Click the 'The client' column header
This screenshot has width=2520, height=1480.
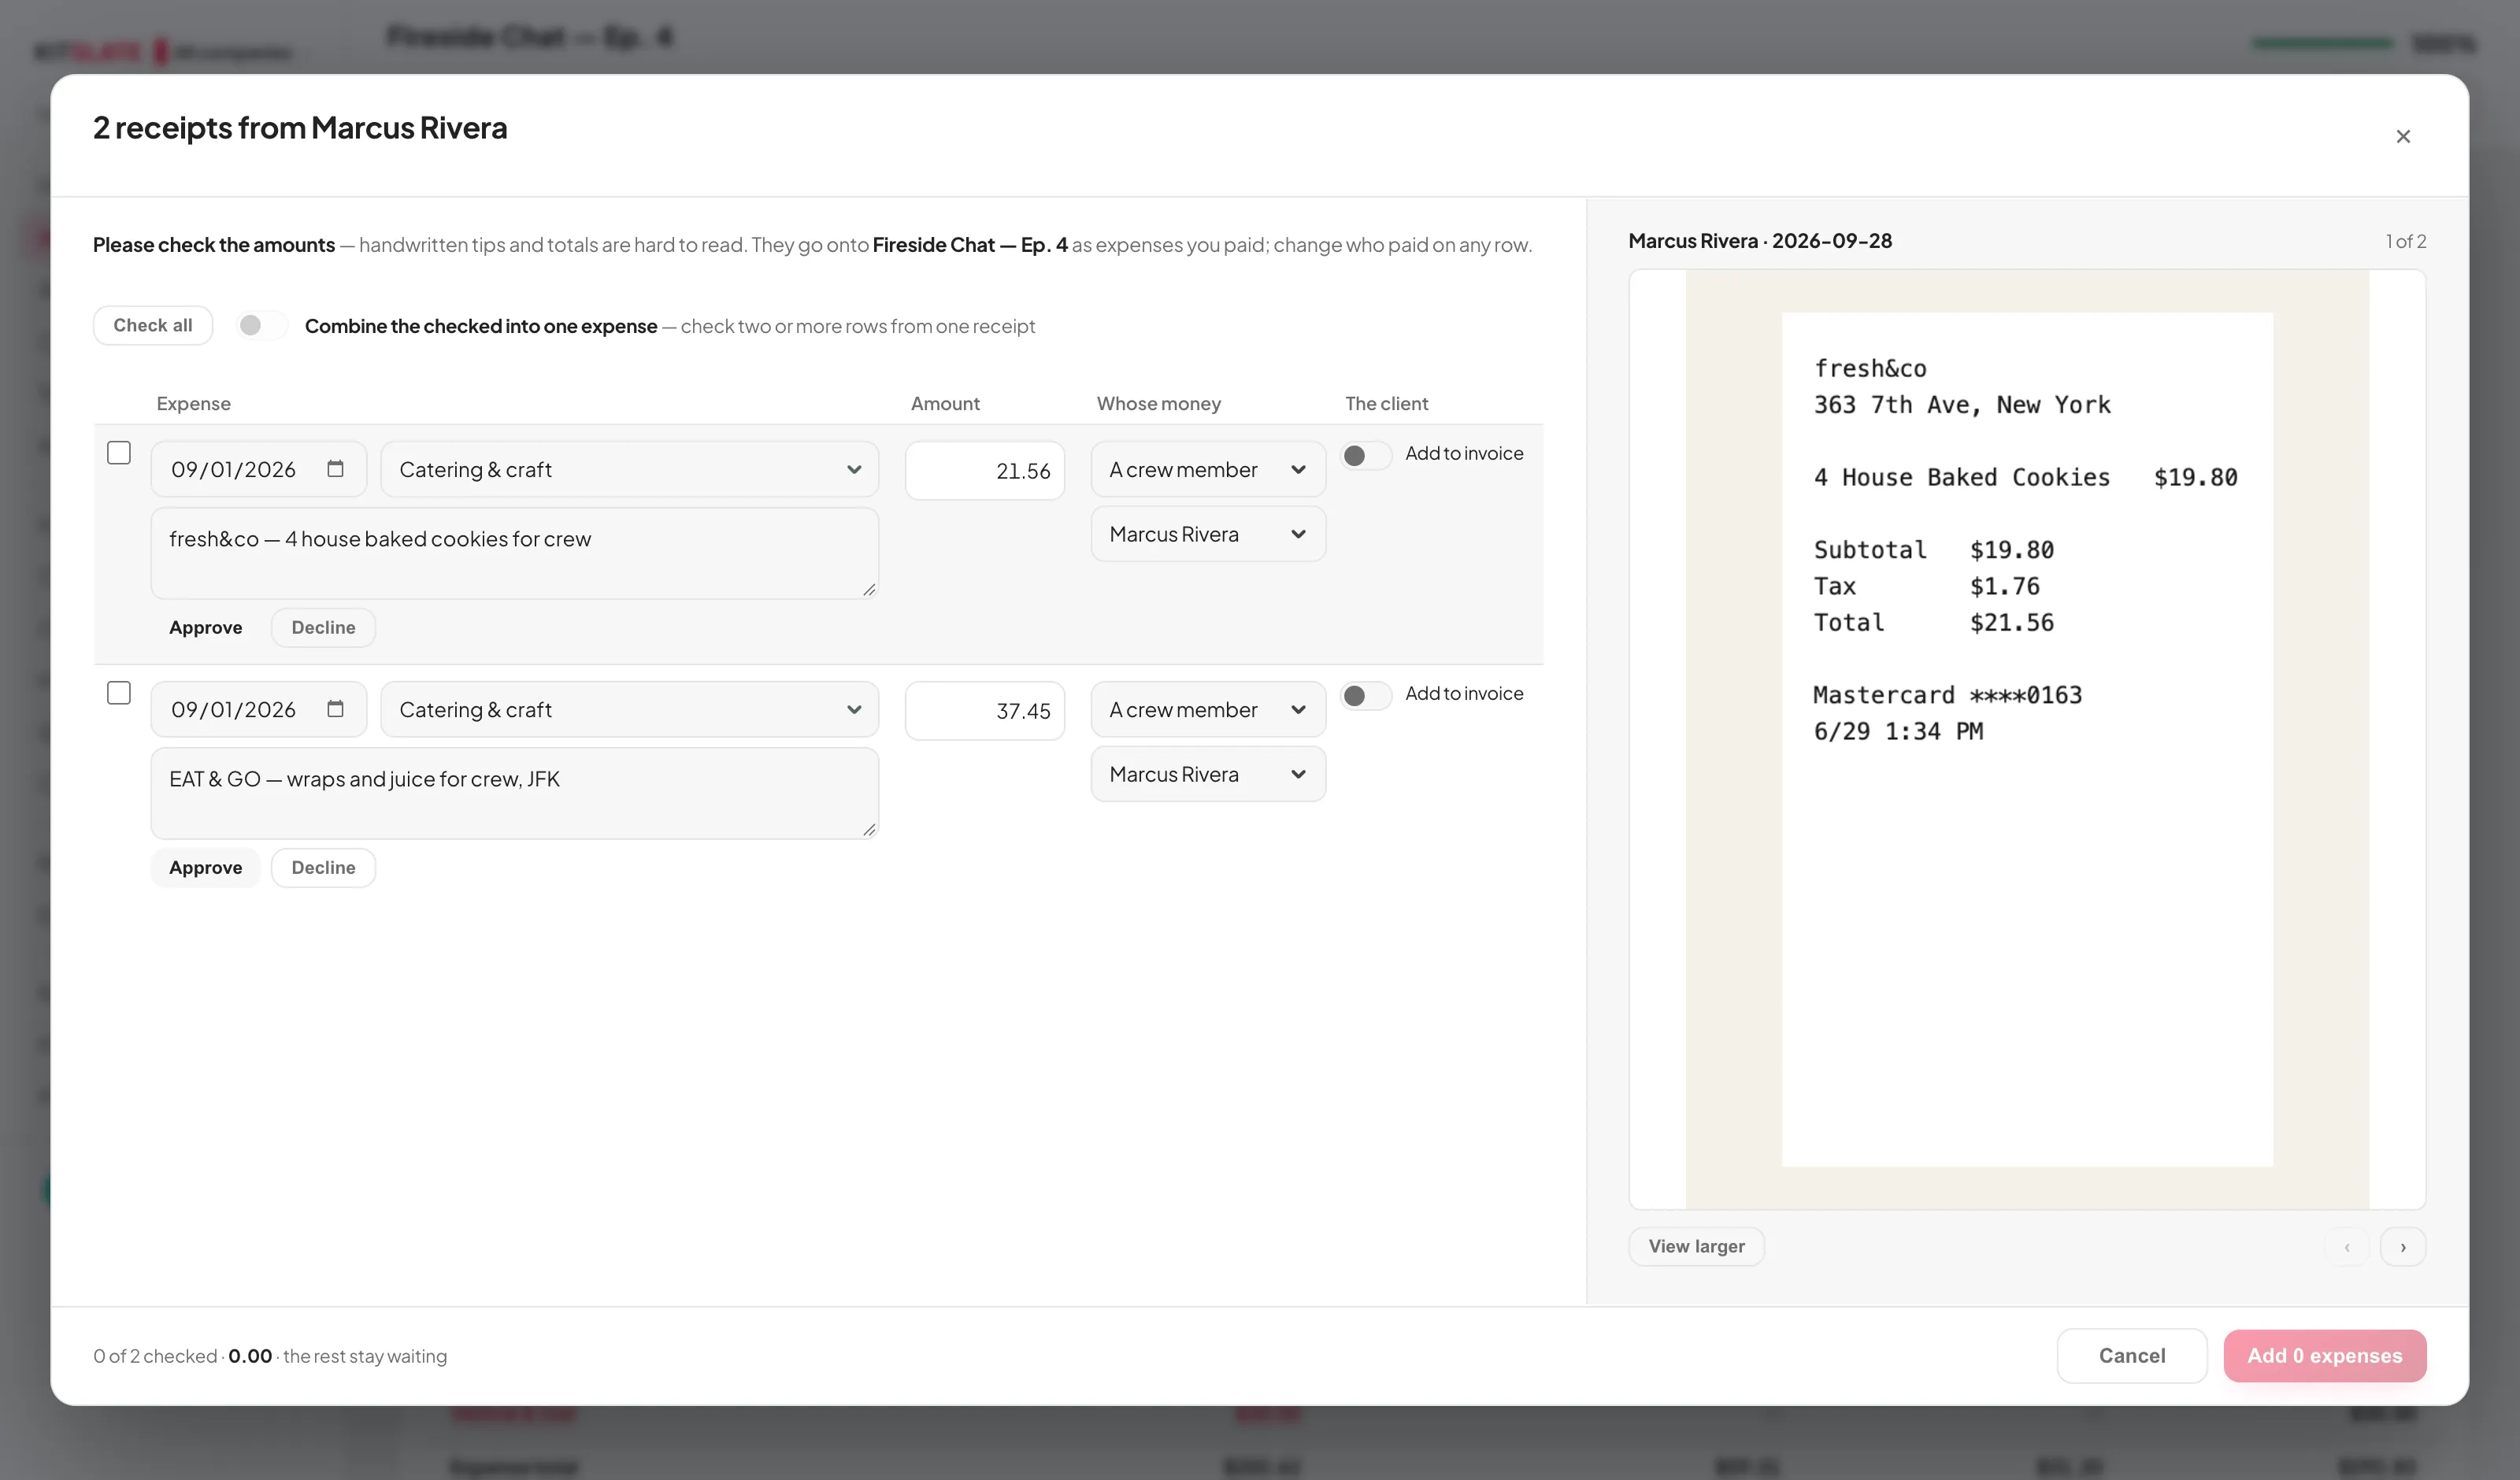(1386, 403)
